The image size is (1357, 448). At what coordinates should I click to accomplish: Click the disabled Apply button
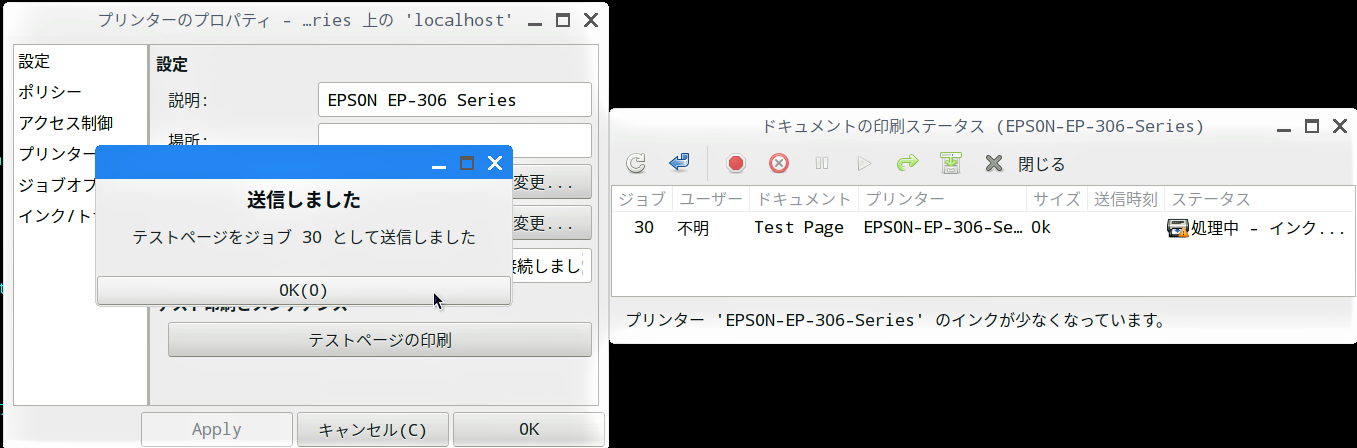click(x=217, y=430)
